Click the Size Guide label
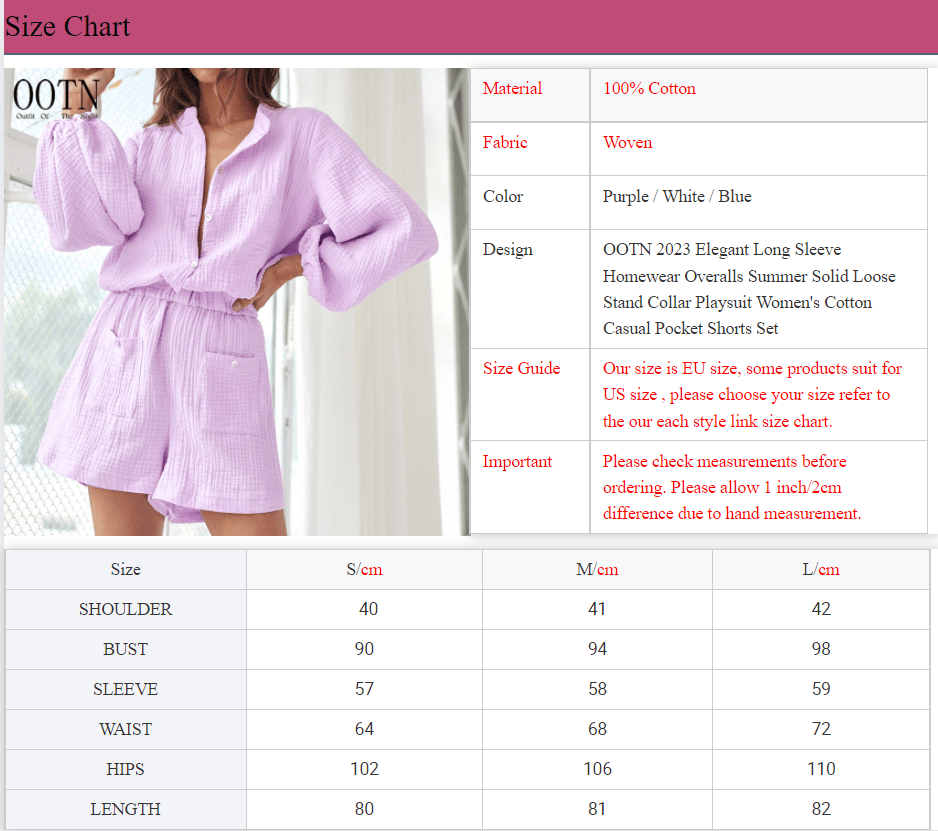 pos(521,368)
